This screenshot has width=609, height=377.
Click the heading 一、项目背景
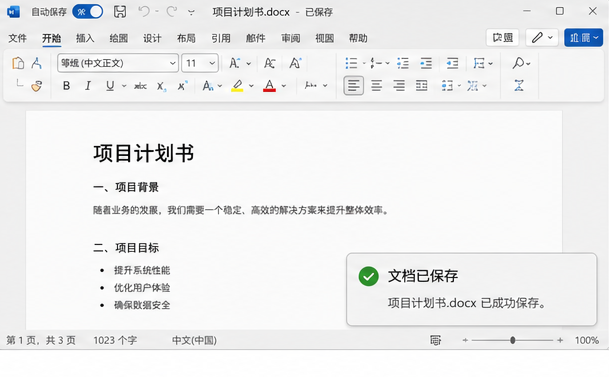(126, 187)
